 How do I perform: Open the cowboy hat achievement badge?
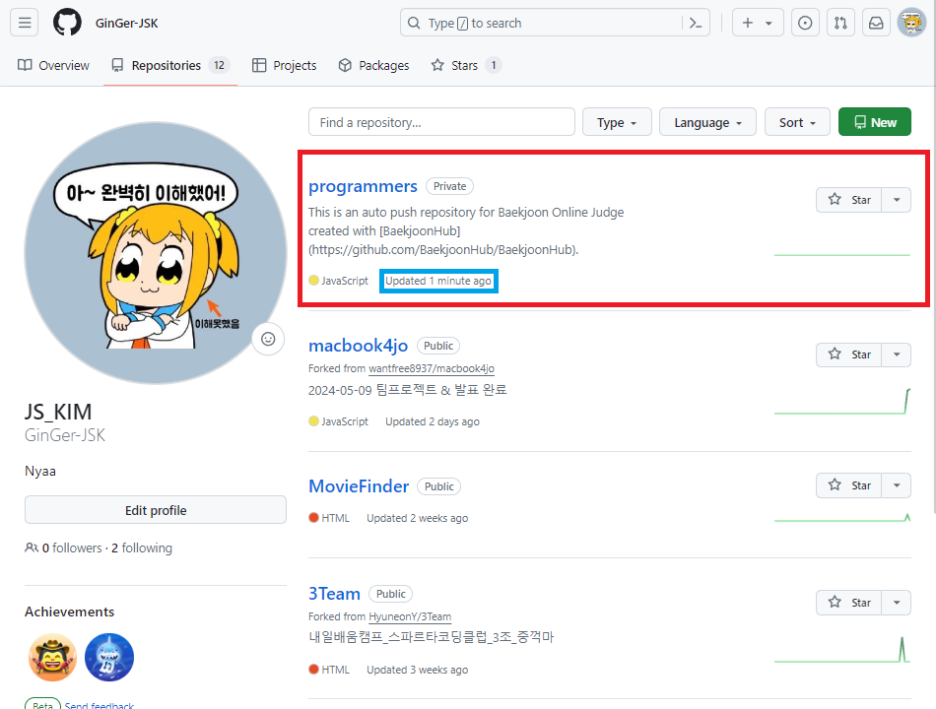point(53,657)
